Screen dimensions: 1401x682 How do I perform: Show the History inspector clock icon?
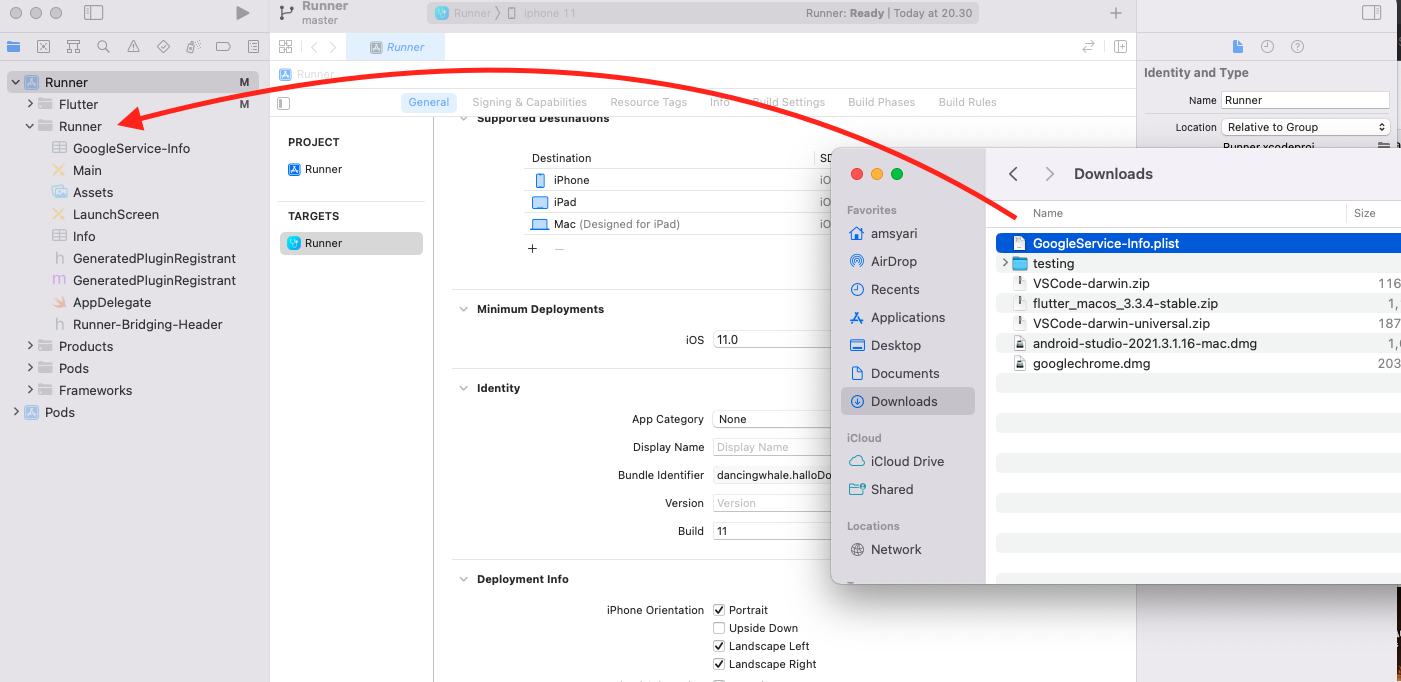point(1267,47)
